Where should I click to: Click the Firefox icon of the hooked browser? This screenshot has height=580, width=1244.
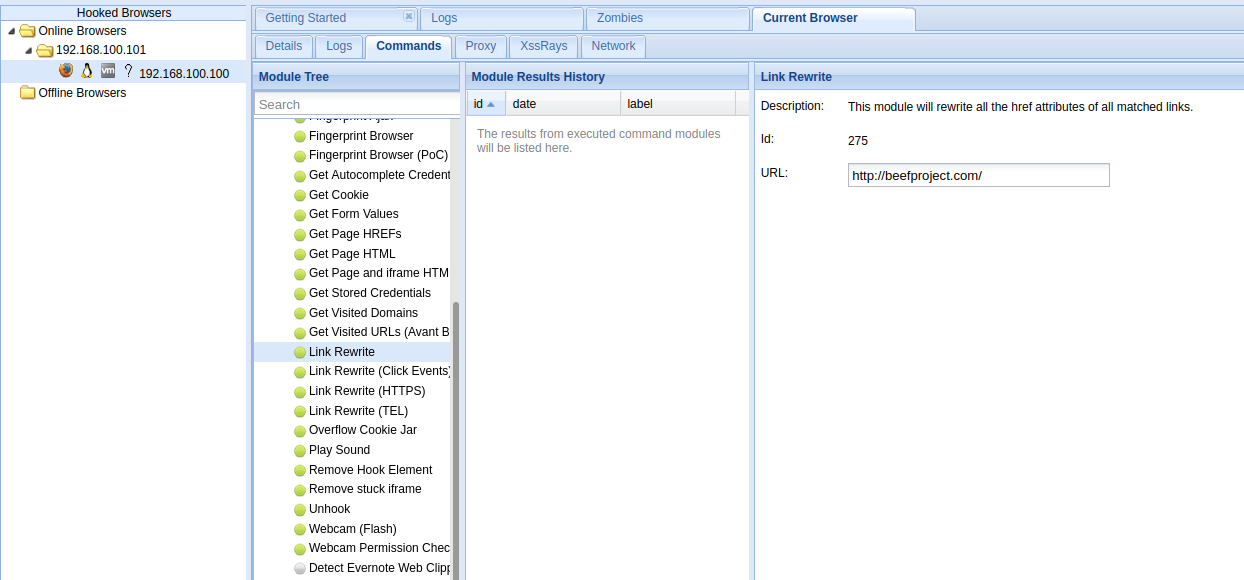(x=66, y=71)
